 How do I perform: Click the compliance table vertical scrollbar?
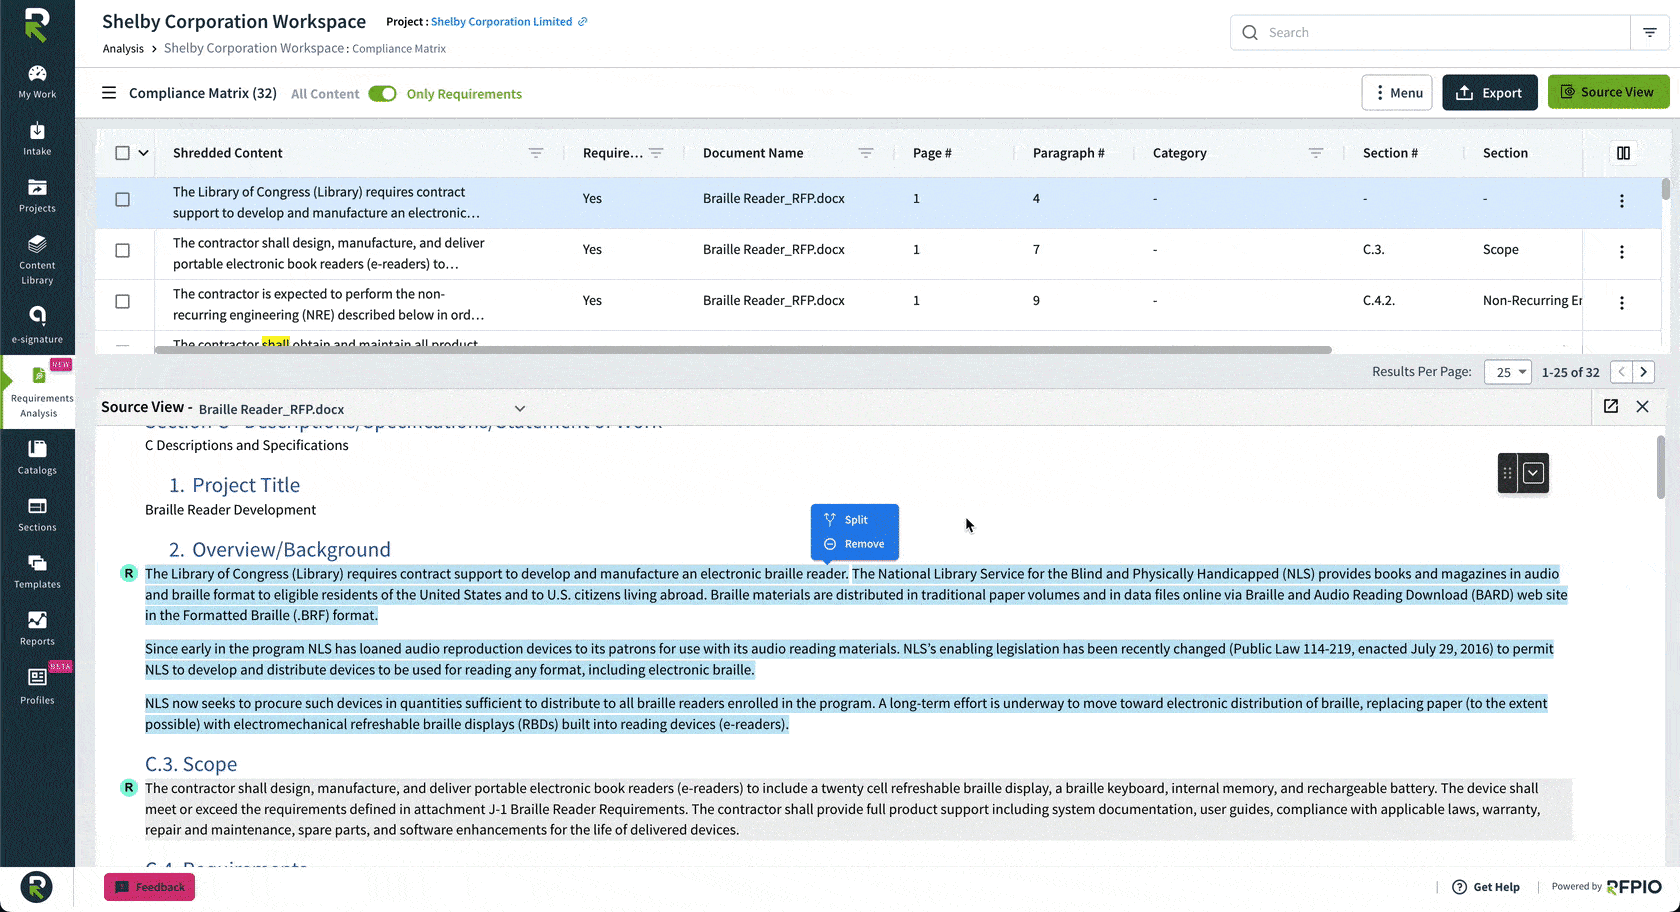coord(1665,189)
